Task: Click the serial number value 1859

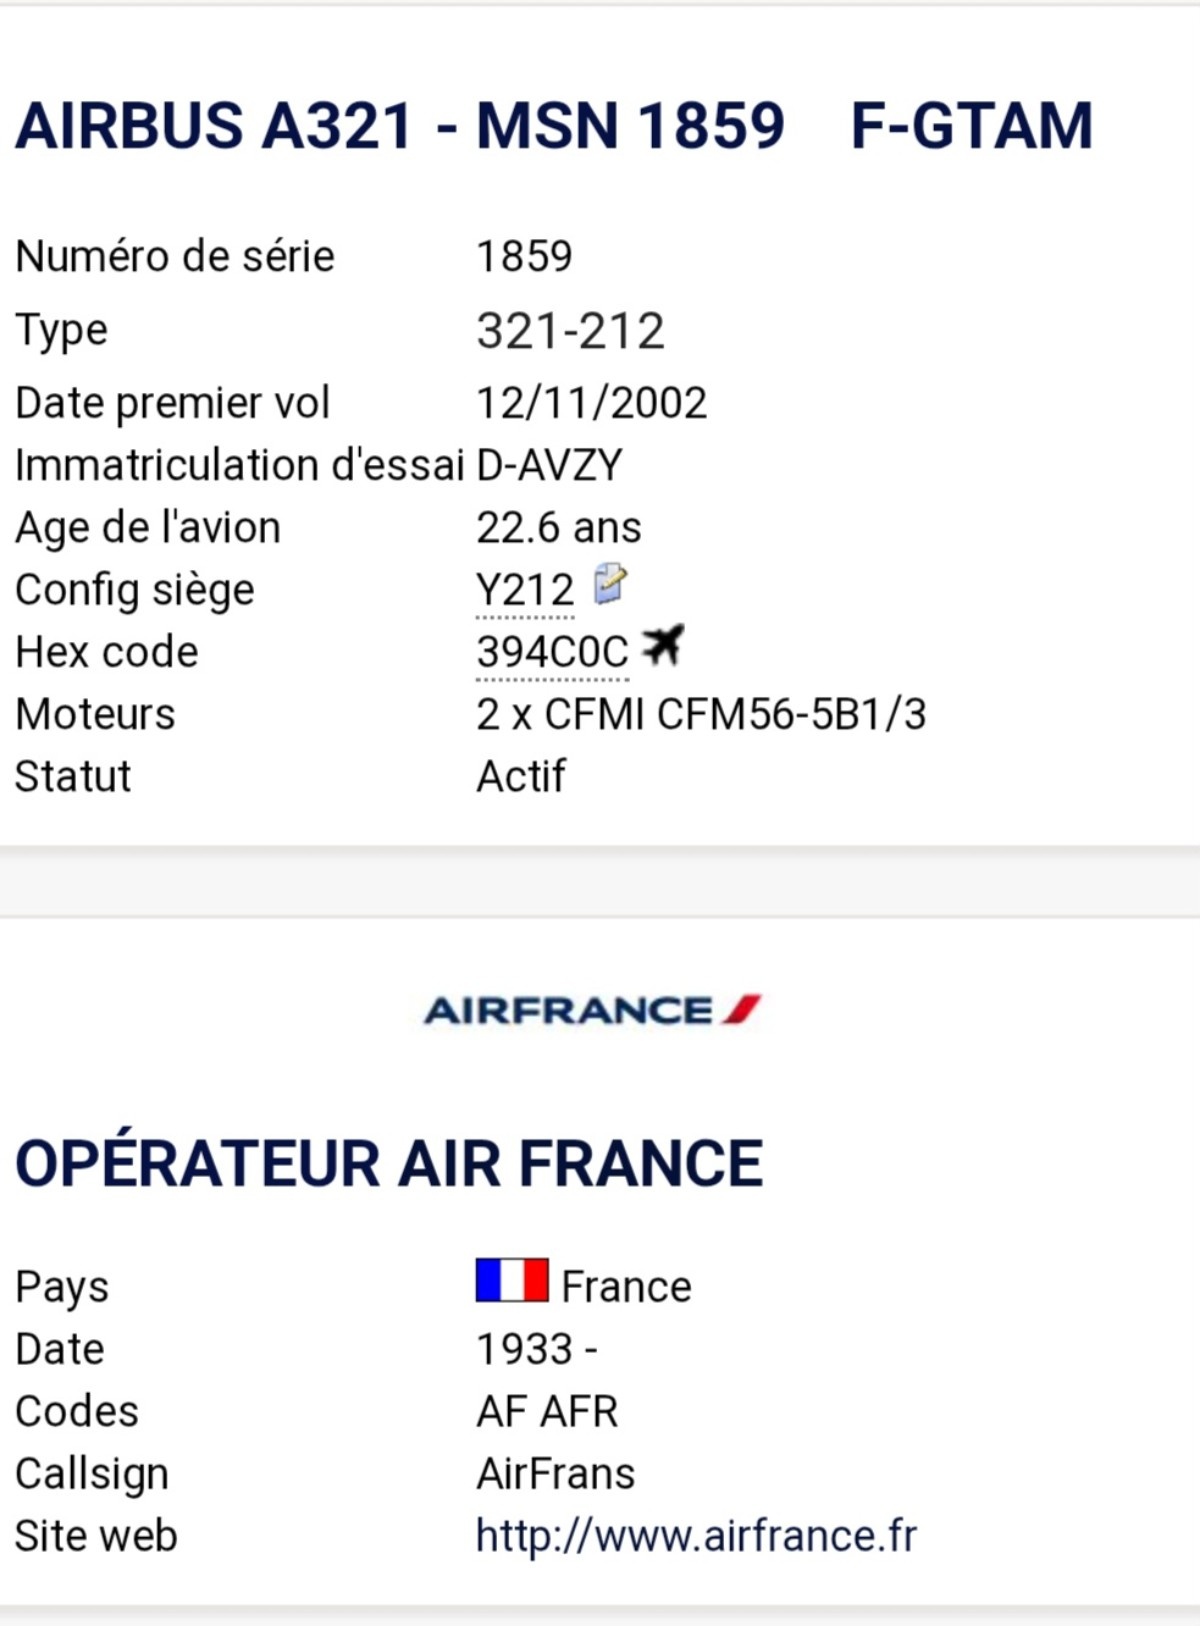Action: point(524,256)
